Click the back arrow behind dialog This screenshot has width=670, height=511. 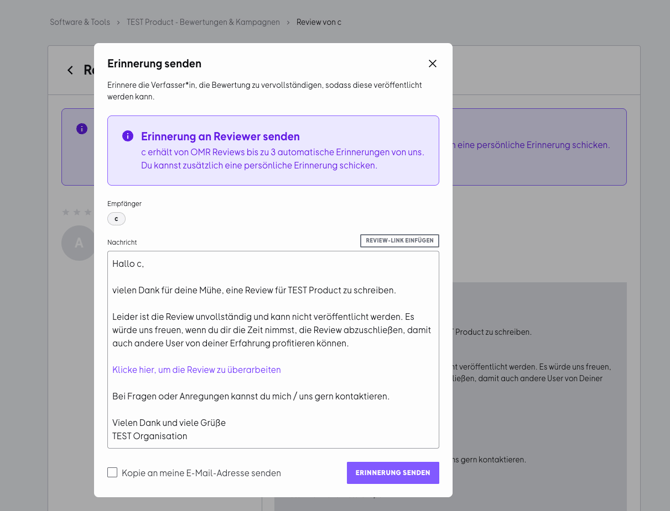[x=70, y=70]
